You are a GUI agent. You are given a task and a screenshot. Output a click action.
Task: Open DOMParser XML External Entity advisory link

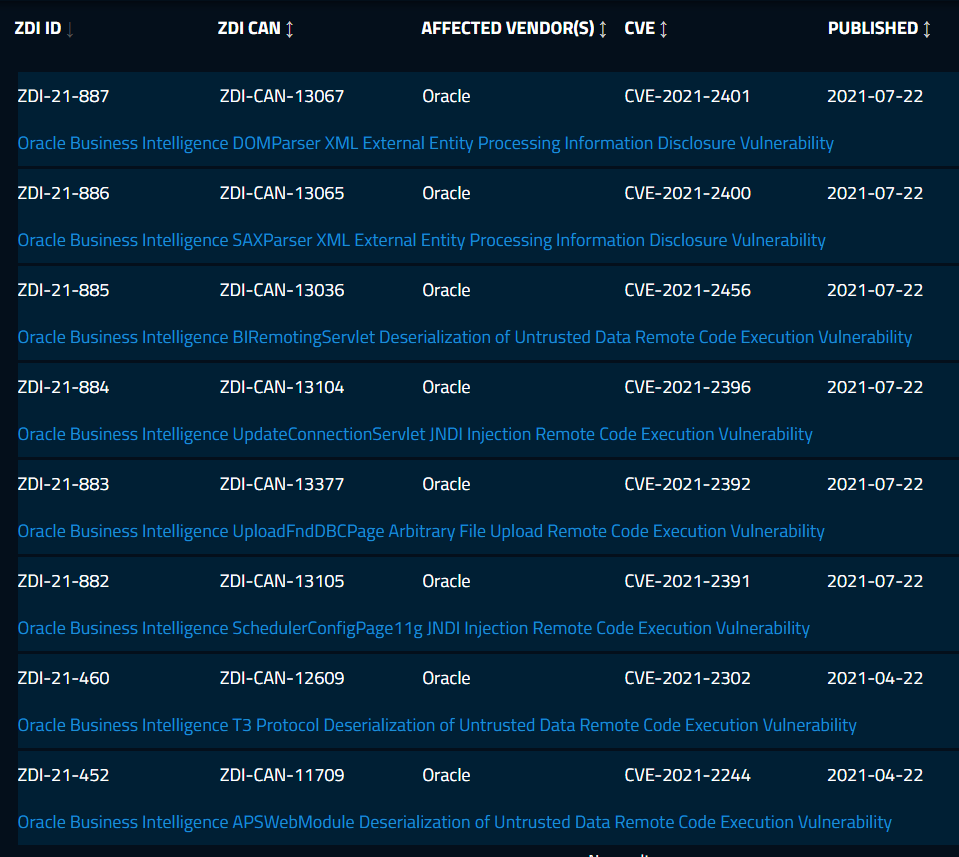(x=426, y=143)
